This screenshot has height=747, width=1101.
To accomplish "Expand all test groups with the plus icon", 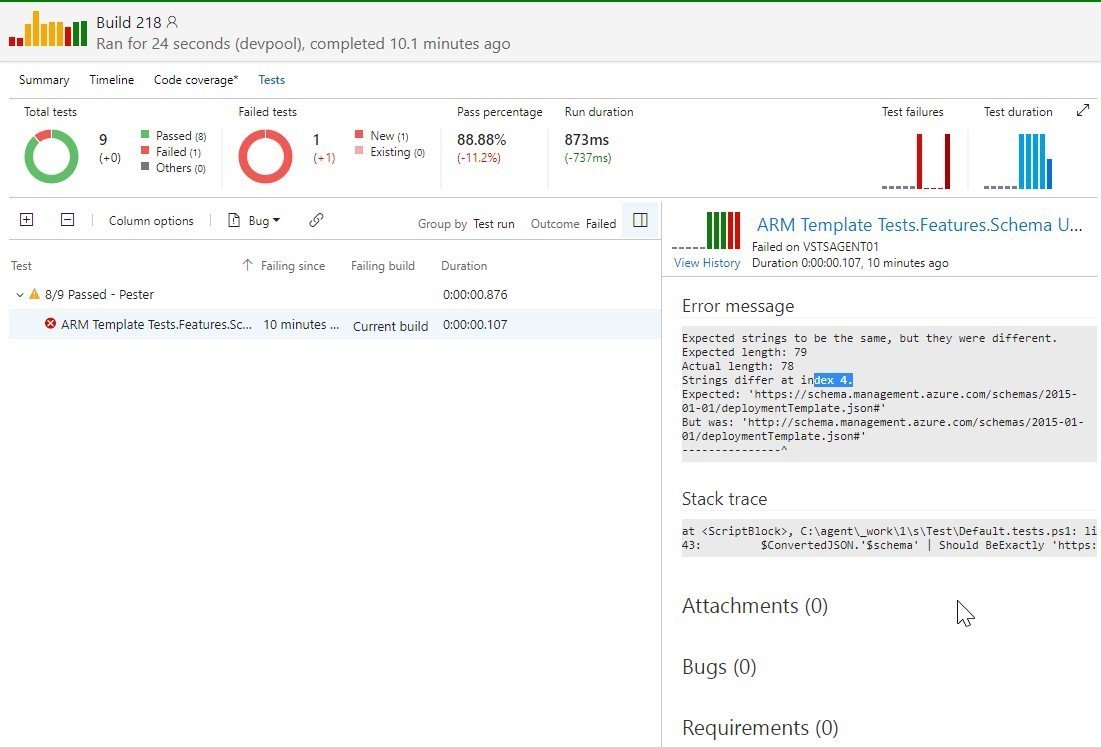I will pos(26,220).
